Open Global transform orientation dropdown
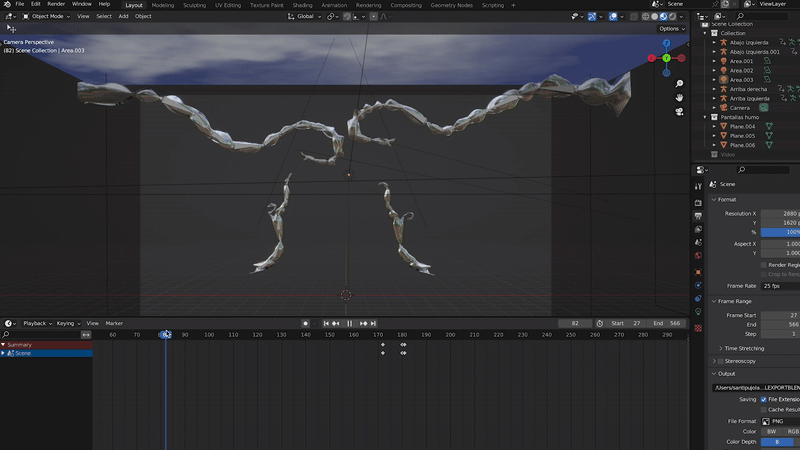This screenshot has width=800, height=450. click(x=305, y=16)
